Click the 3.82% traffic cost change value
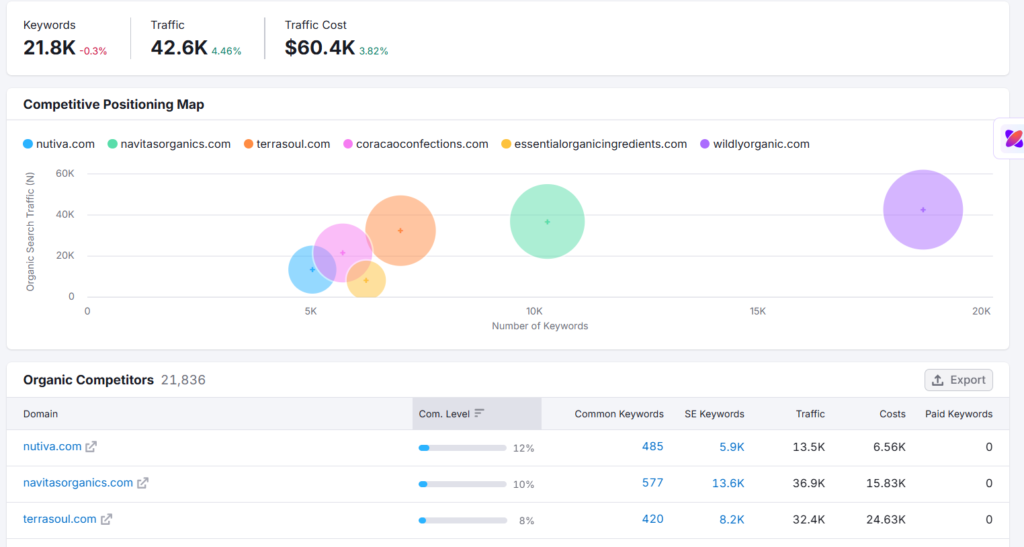Screen dimensions: 1024x547 374,51
